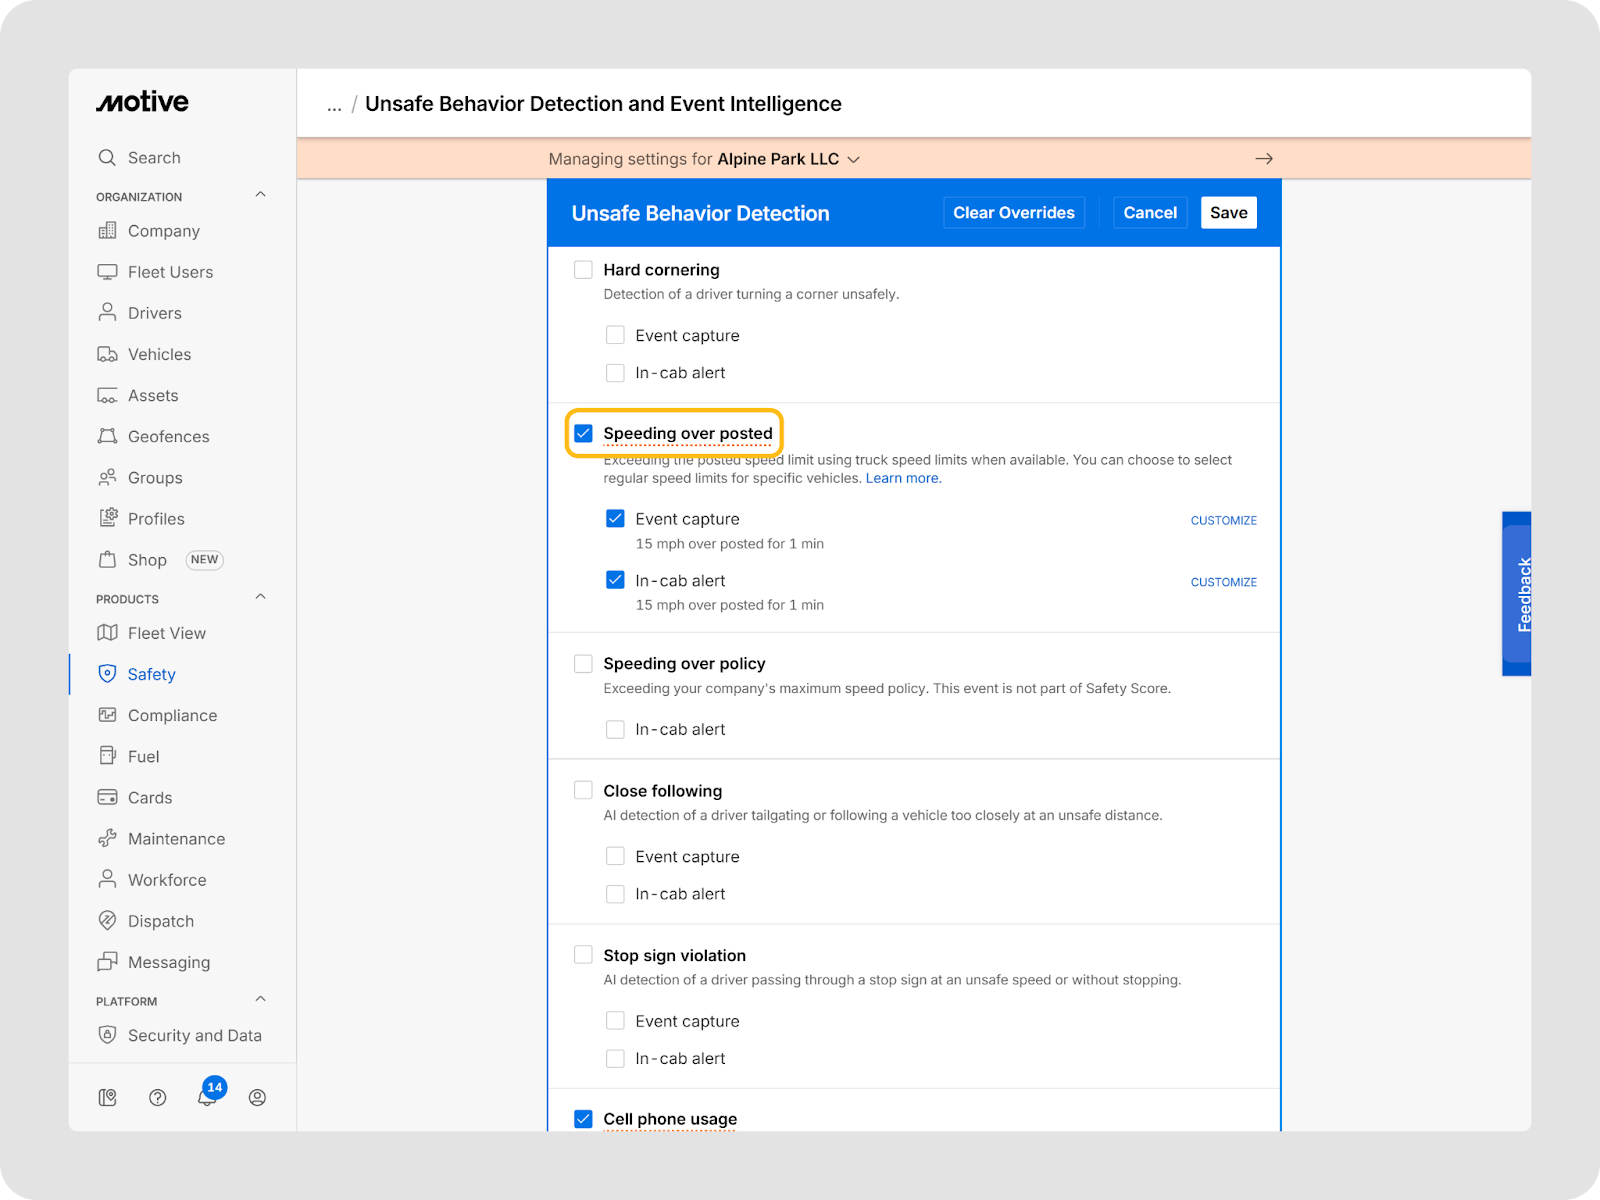Viewport: 1600px width, 1200px height.
Task: Click the Search magnifier icon
Action: [x=107, y=158]
